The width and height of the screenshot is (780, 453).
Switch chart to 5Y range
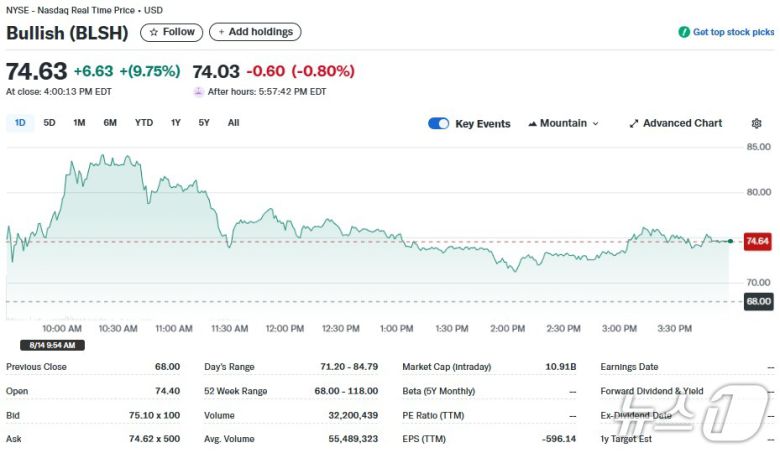204,123
